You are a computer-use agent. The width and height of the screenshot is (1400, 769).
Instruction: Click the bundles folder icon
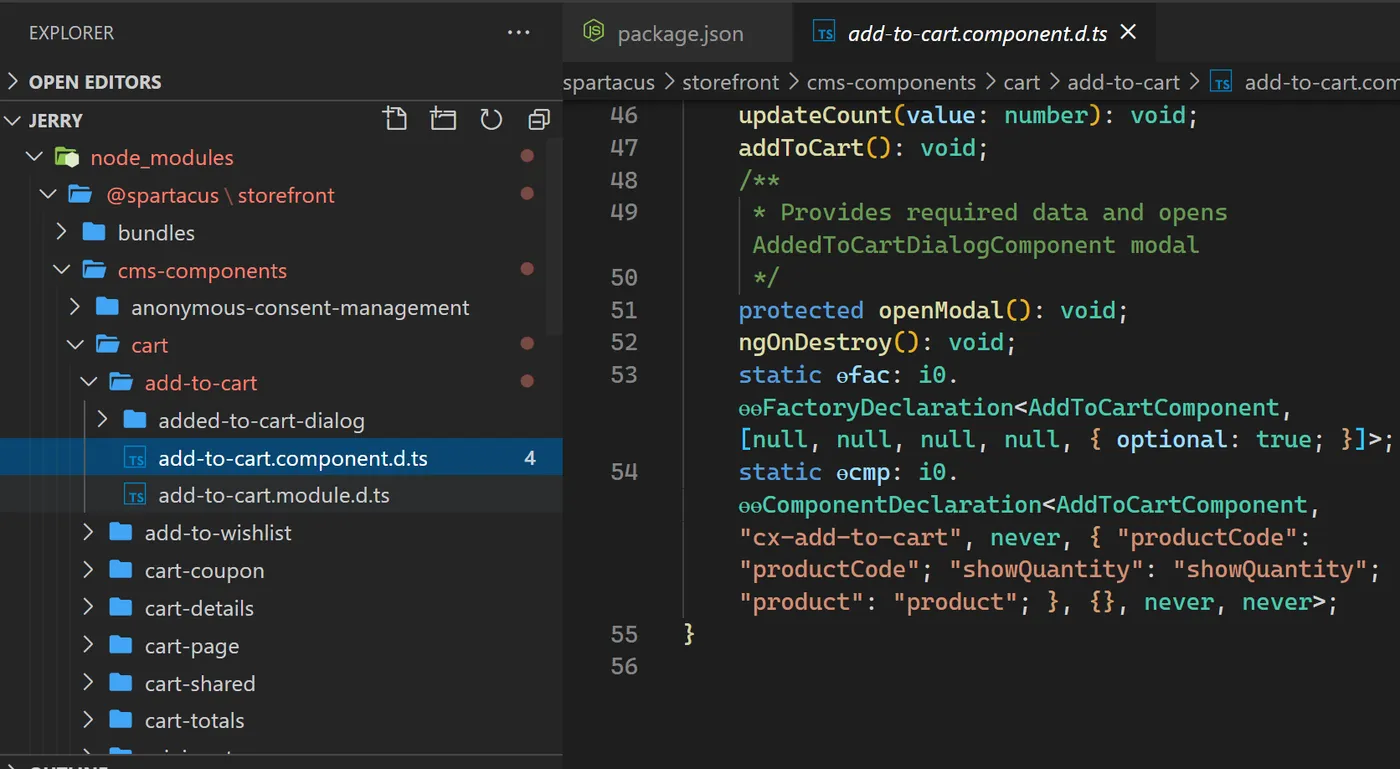[94, 232]
